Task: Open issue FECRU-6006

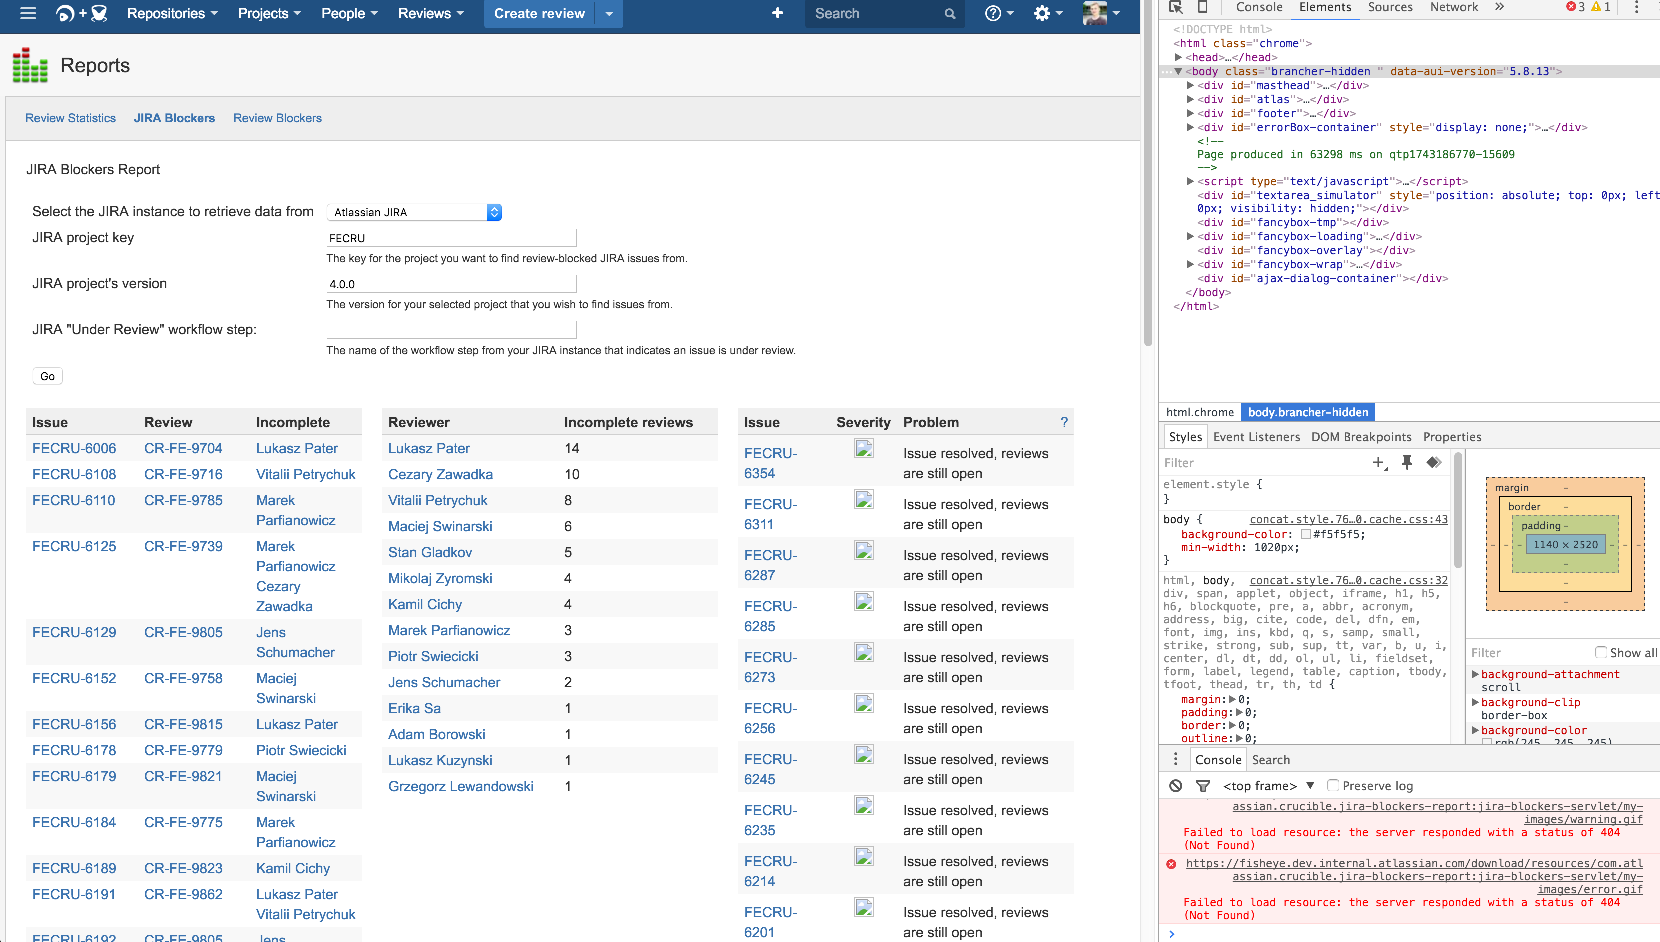Action: pyautogui.click(x=74, y=448)
